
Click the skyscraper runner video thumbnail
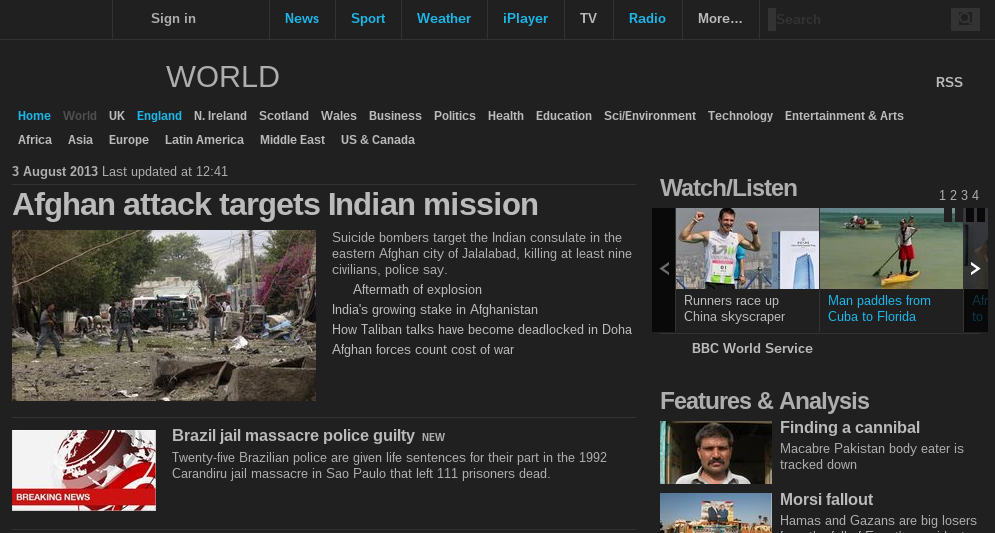pyautogui.click(x=747, y=249)
